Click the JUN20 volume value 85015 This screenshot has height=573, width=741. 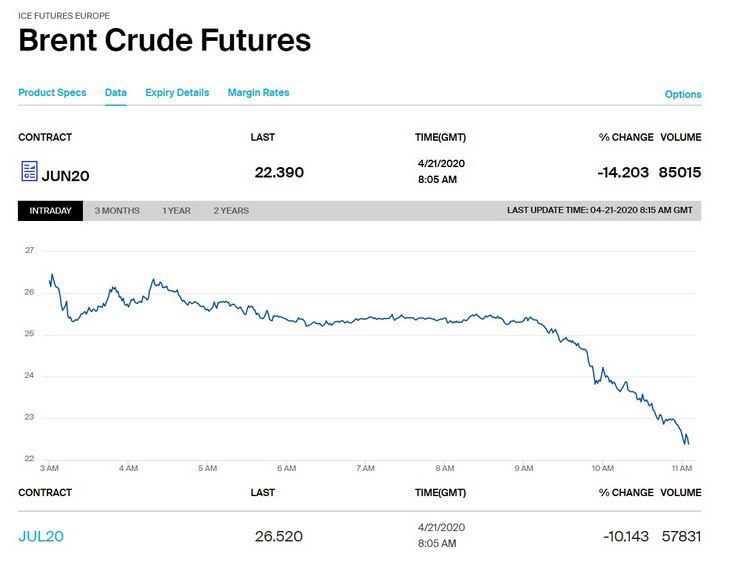click(679, 173)
